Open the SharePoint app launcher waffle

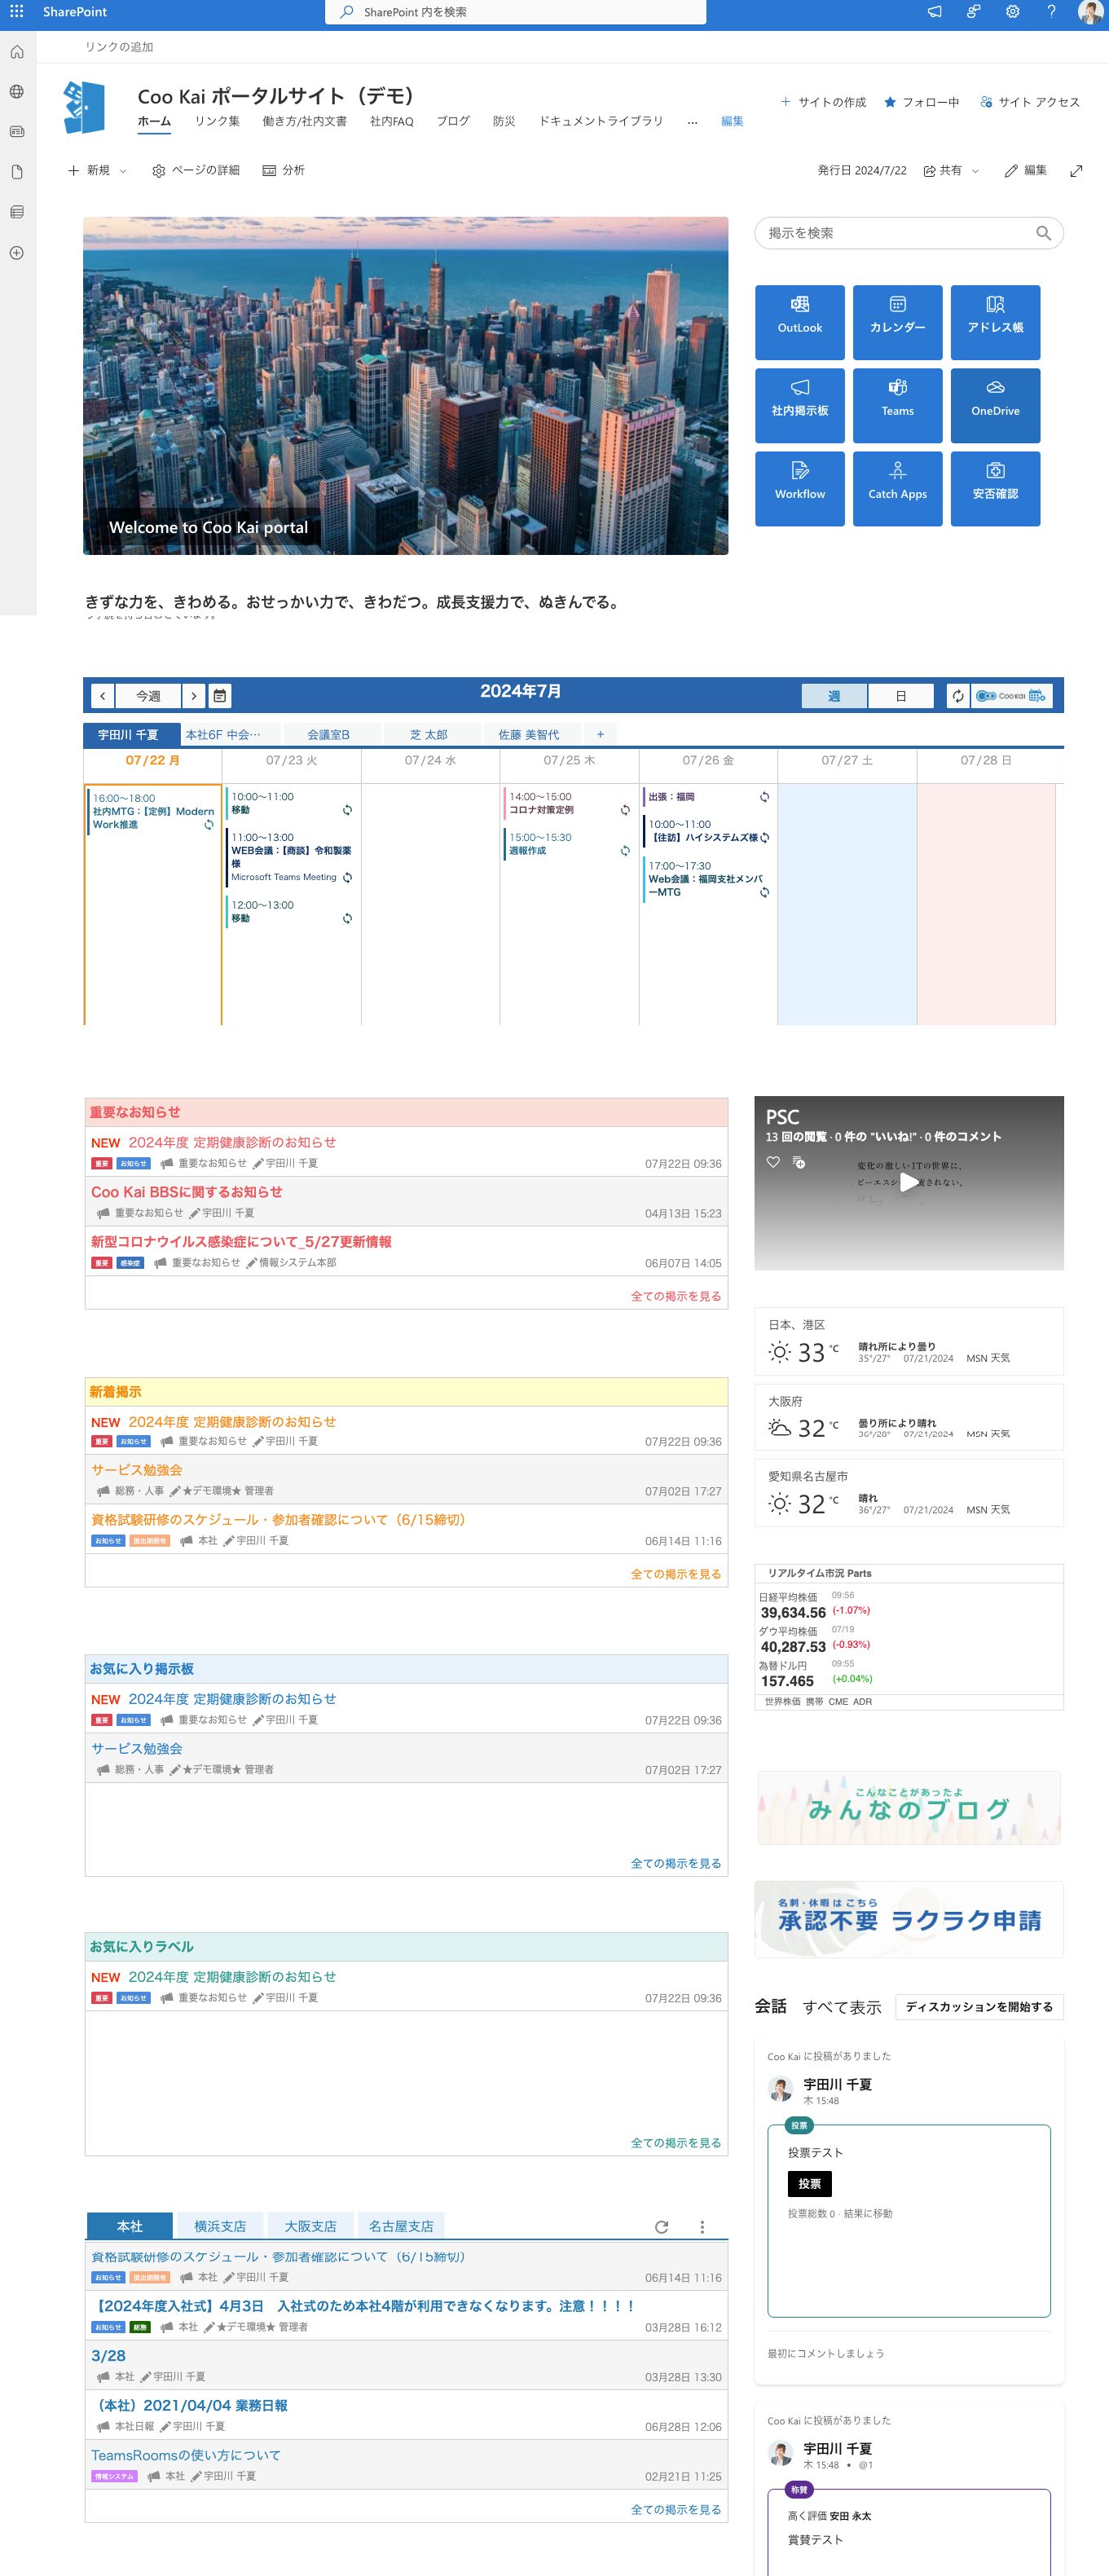17,11
